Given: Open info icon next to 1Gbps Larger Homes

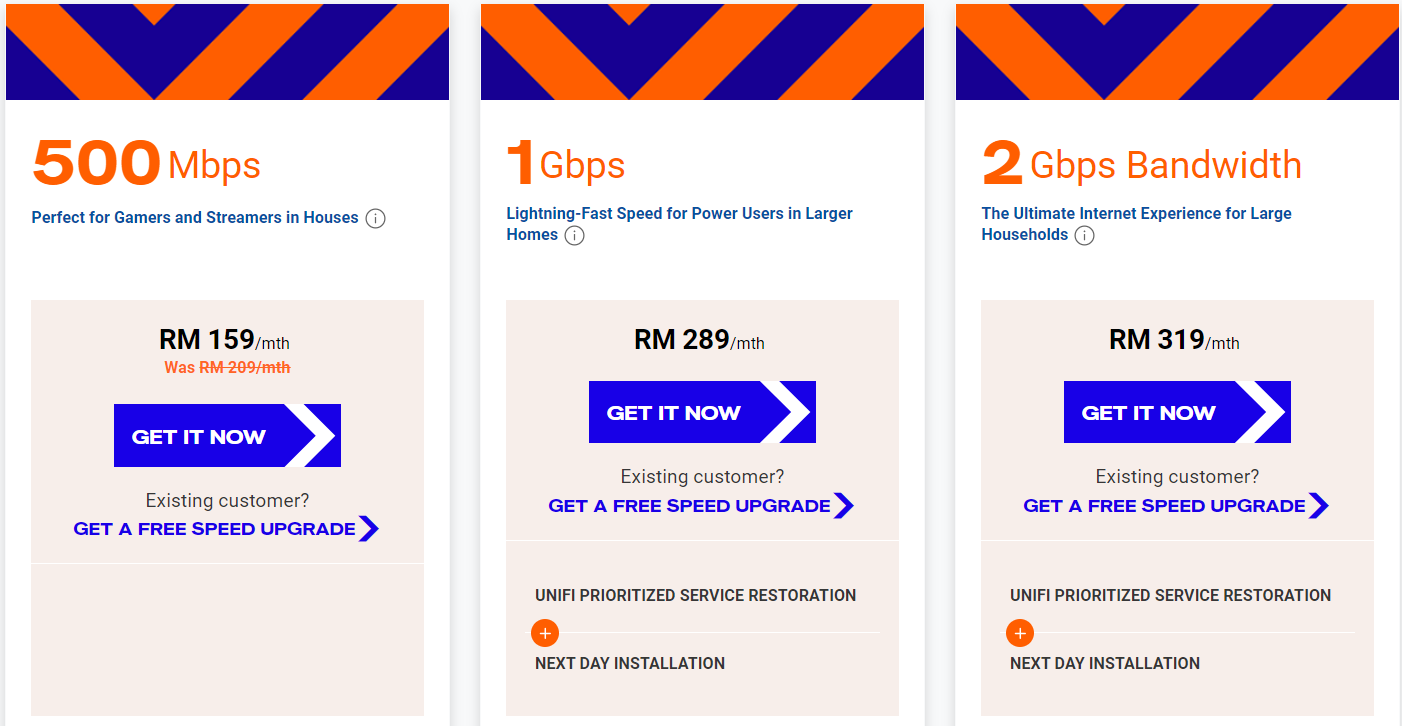Looking at the screenshot, I should coord(574,236).
